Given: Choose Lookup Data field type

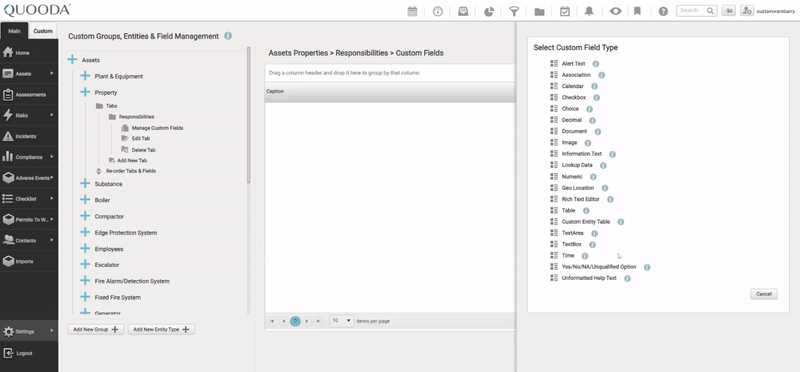Looking at the screenshot, I should click(x=577, y=165).
